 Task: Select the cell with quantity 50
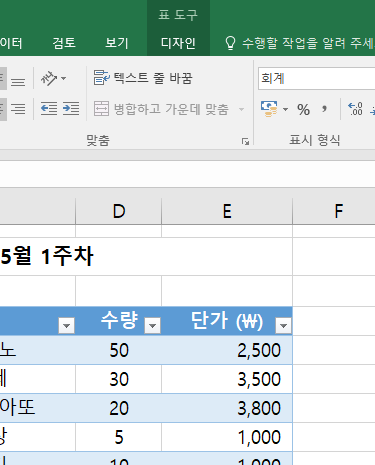119,350
